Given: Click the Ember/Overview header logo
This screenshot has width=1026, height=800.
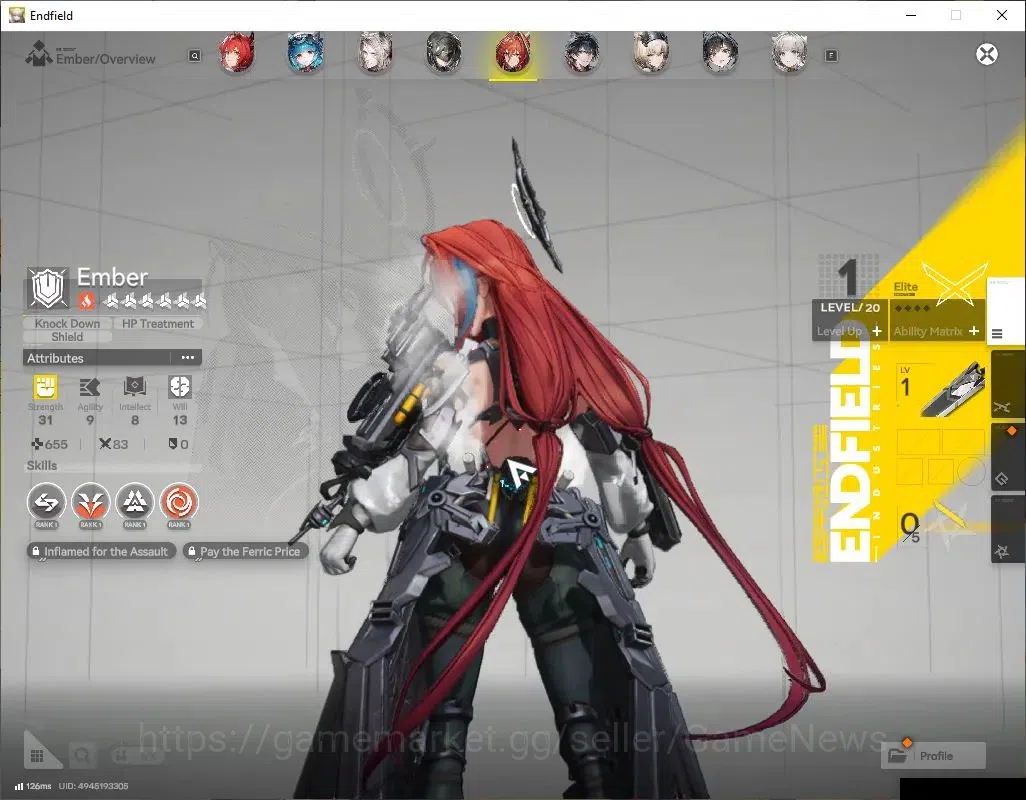Looking at the screenshot, I should click(38, 54).
